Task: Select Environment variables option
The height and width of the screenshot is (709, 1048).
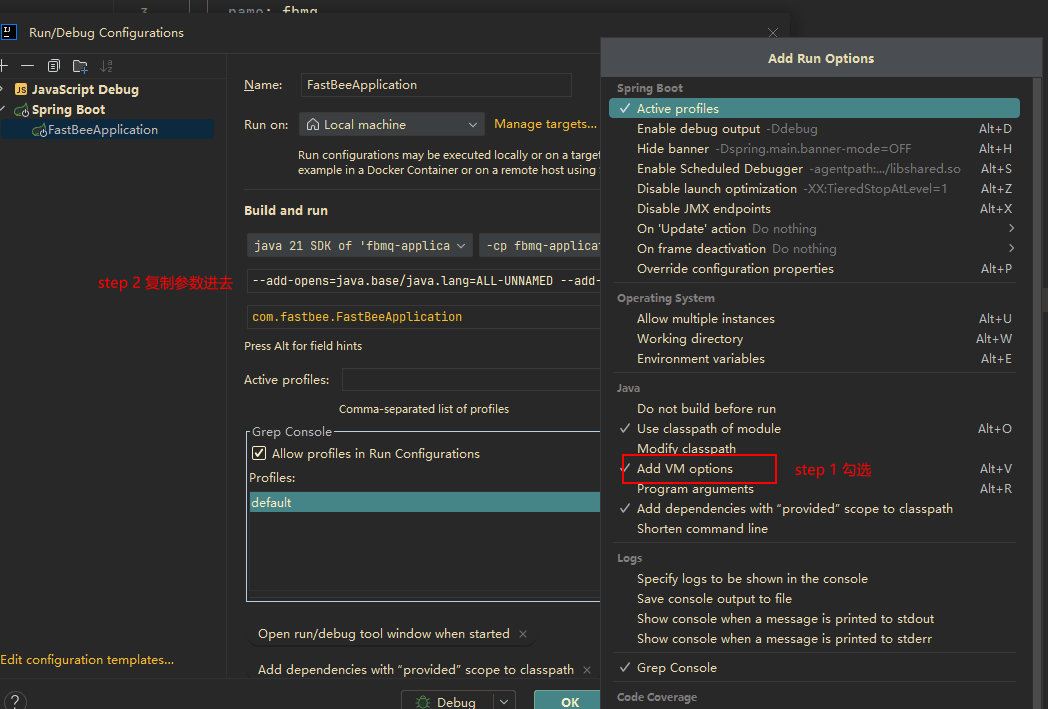Action: [814, 359]
